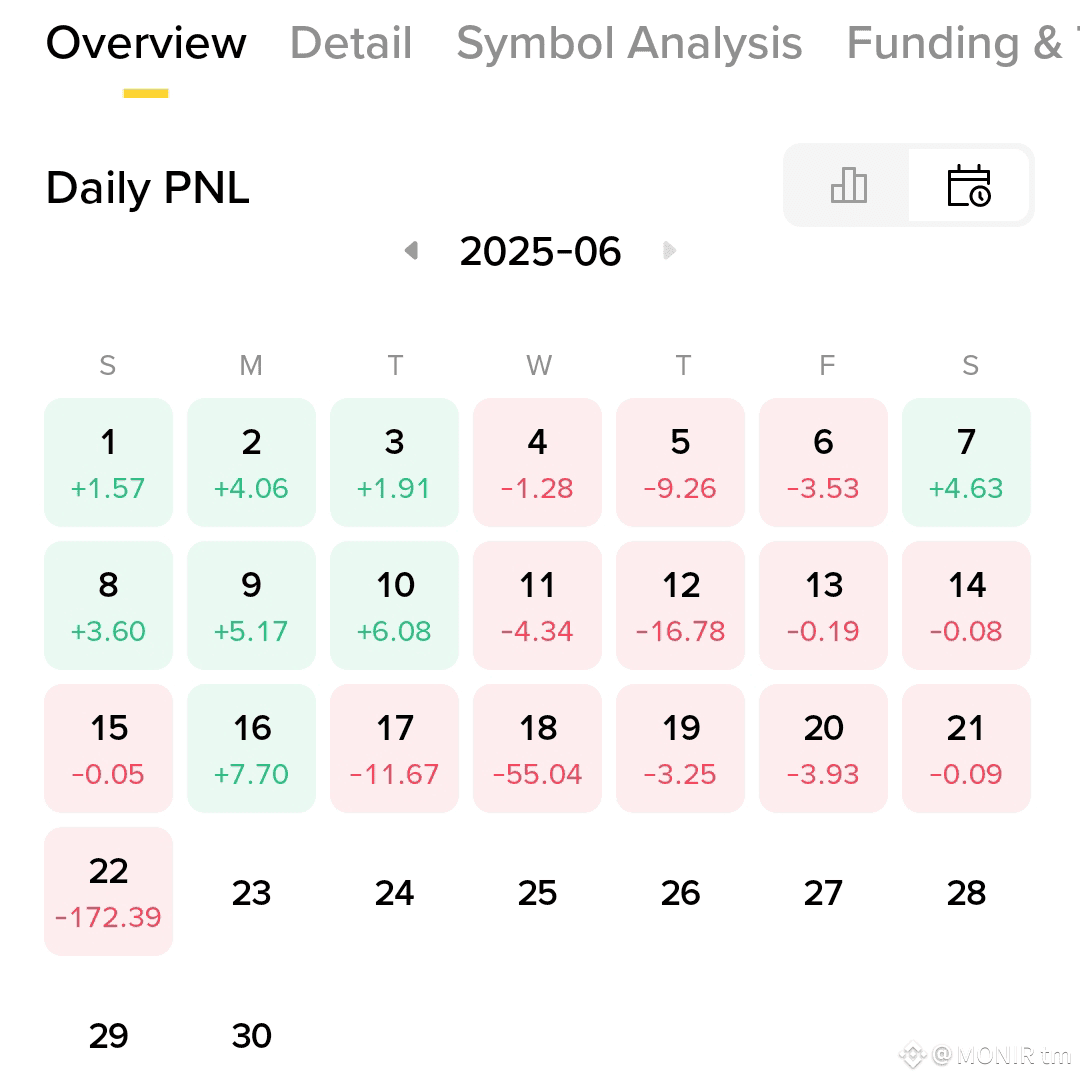Select June 18 showing -55.04
This screenshot has width=1080, height=1080.
pos(537,748)
